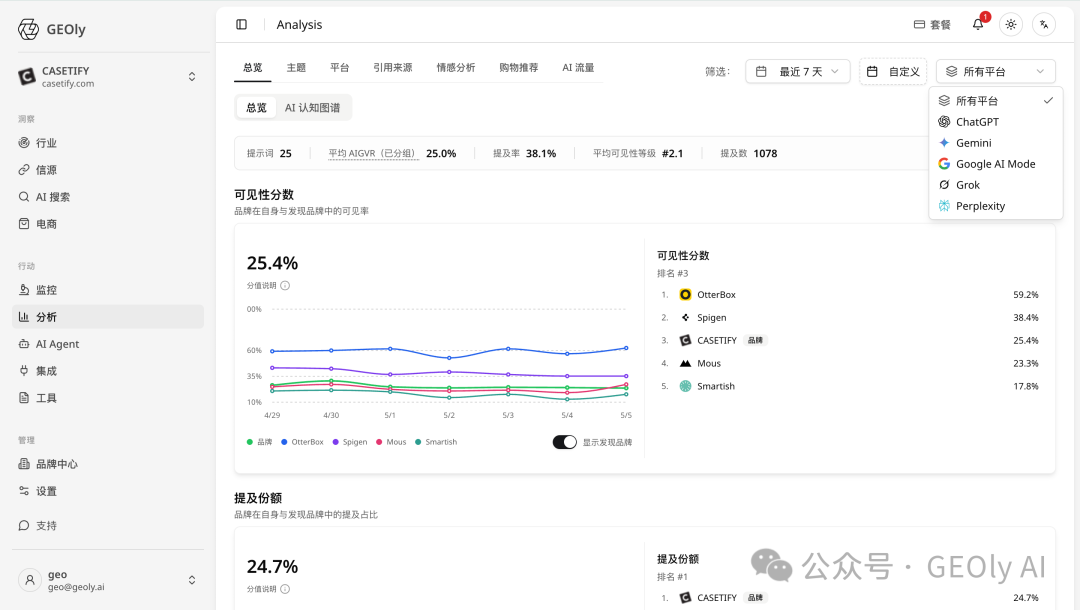Click the 集成 plug icon
This screenshot has height=610, width=1080.
(x=24, y=370)
